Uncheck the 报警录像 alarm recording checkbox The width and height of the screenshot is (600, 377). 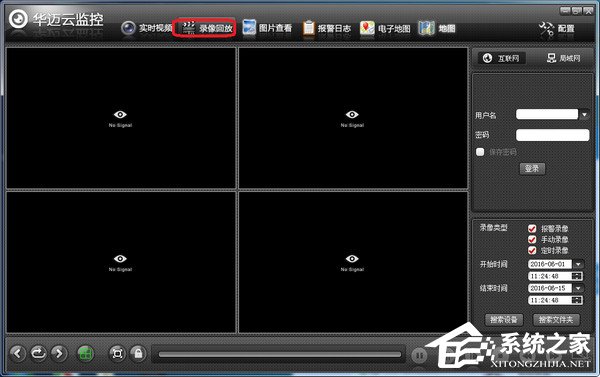pos(532,228)
